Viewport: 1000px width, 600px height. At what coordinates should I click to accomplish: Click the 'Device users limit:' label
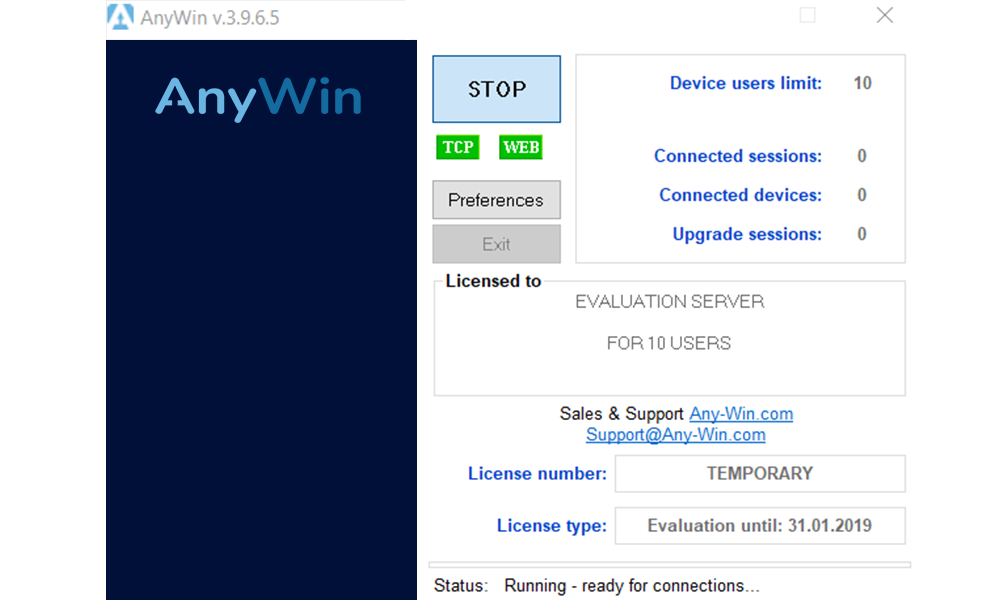coord(746,84)
